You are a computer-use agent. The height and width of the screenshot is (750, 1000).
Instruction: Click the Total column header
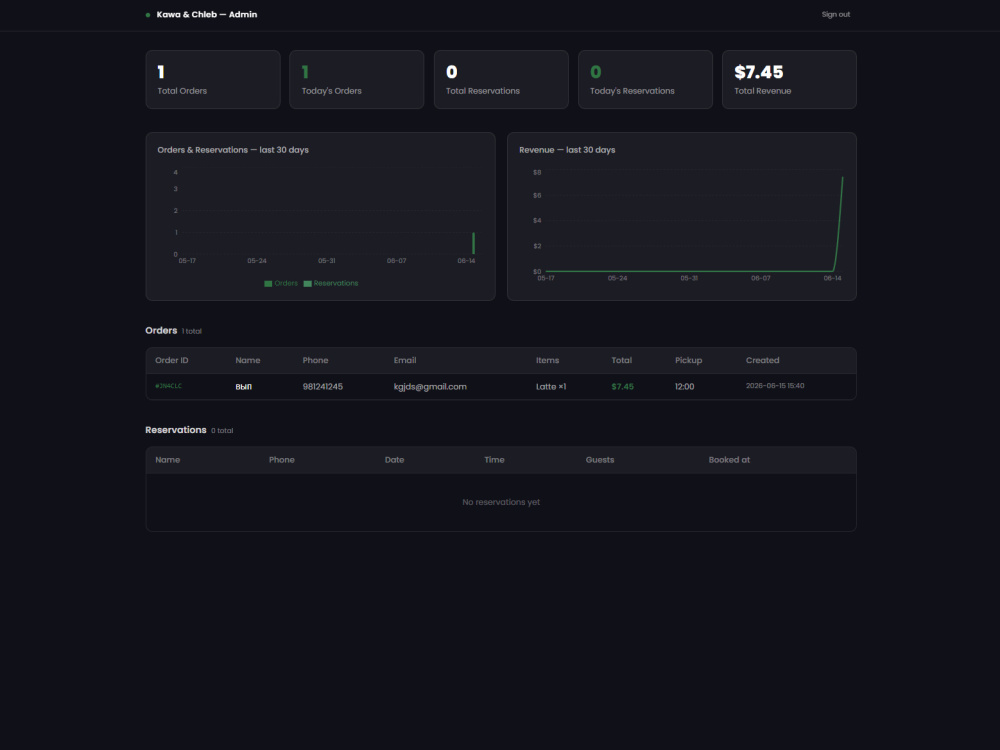(x=621, y=360)
